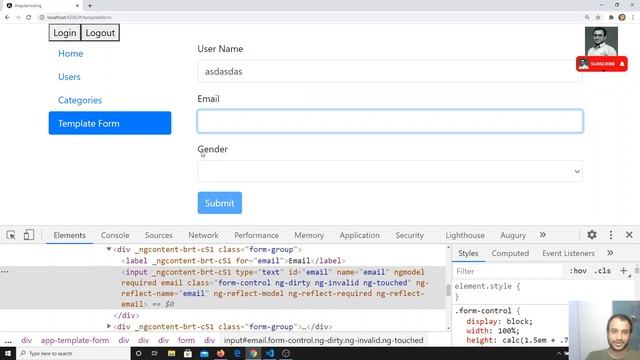
Task: Show more Styles pane tabs chevron
Action: (610, 253)
